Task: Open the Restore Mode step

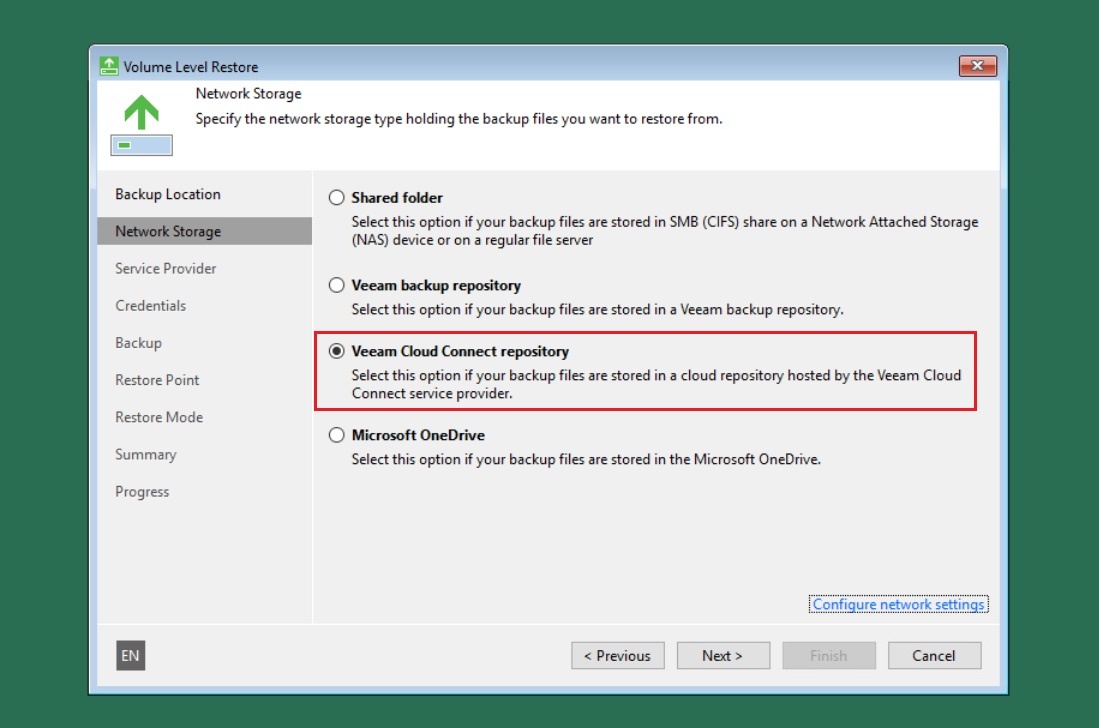Action: tap(159, 417)
